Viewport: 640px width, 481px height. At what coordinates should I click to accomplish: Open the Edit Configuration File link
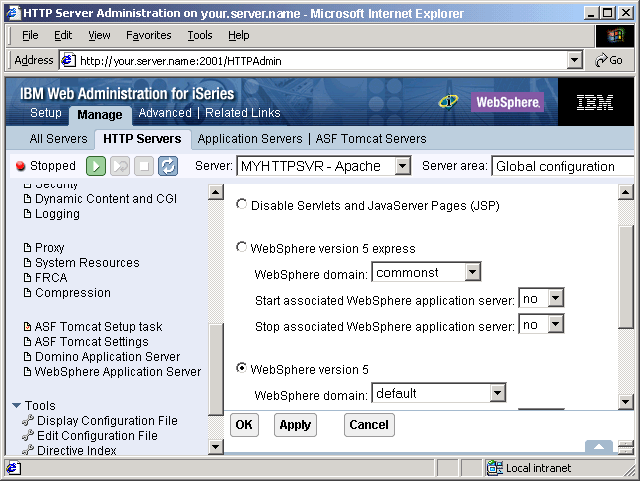tap(97, 436)
